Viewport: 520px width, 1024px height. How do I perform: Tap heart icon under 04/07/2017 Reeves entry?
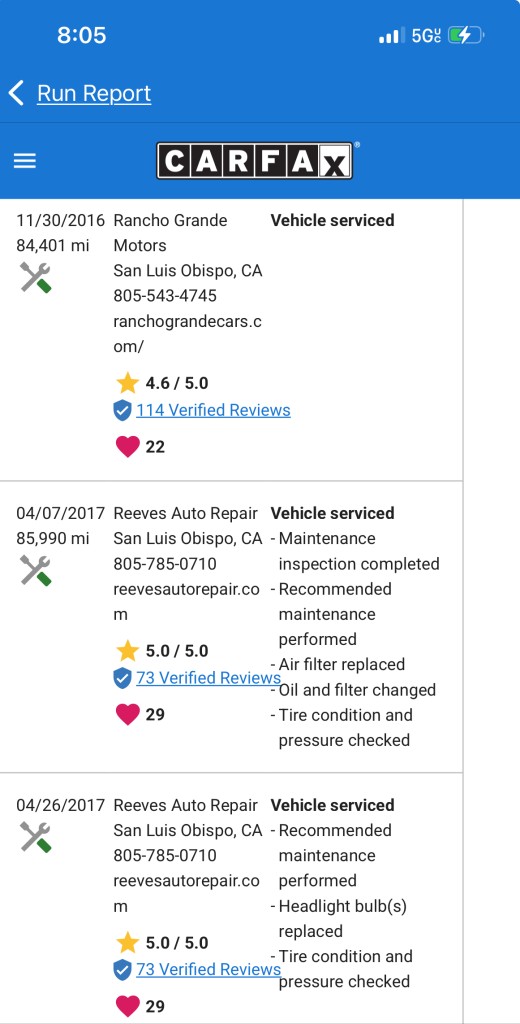[x=127, y=714]
